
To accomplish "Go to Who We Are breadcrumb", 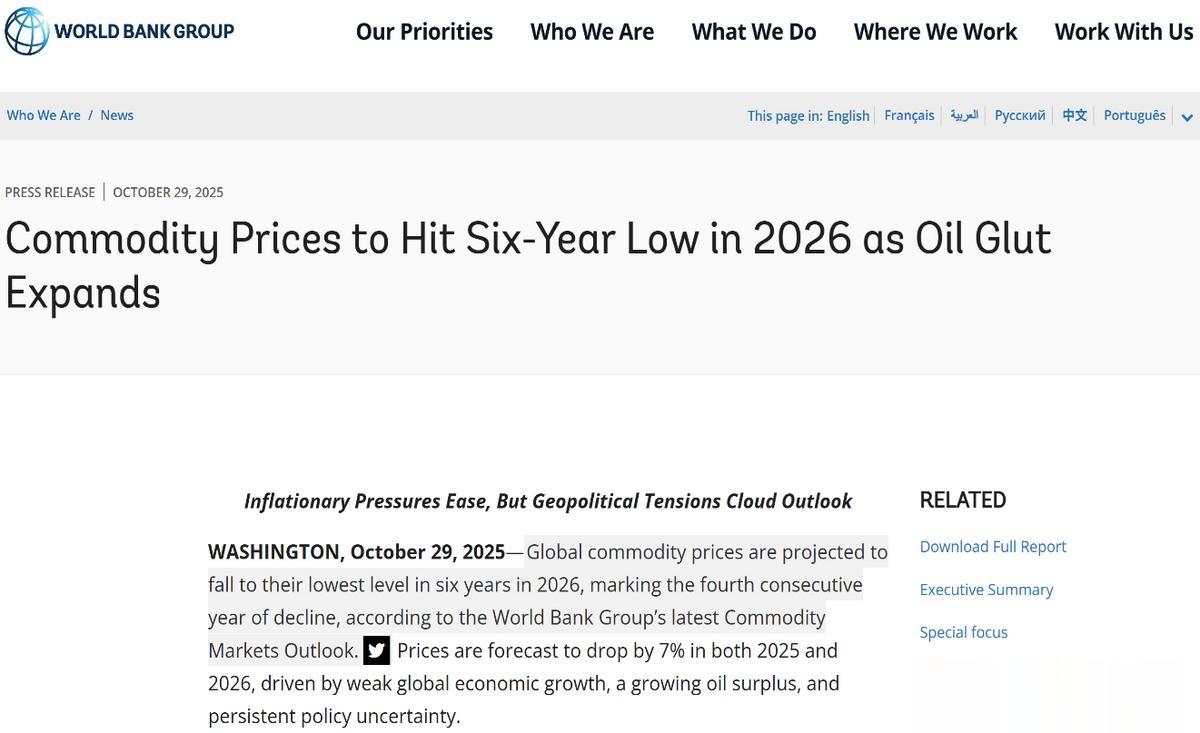I will [x=43, y=115].
